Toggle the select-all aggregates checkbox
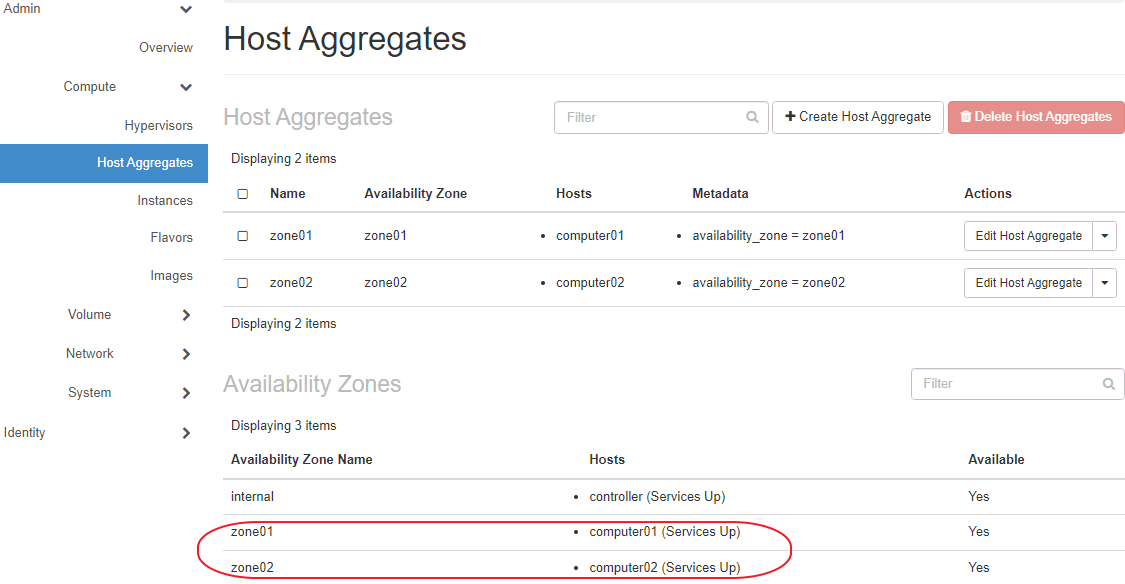This screenshot has height=584, width=1125. pyautogui.click(x=243, y=194)
